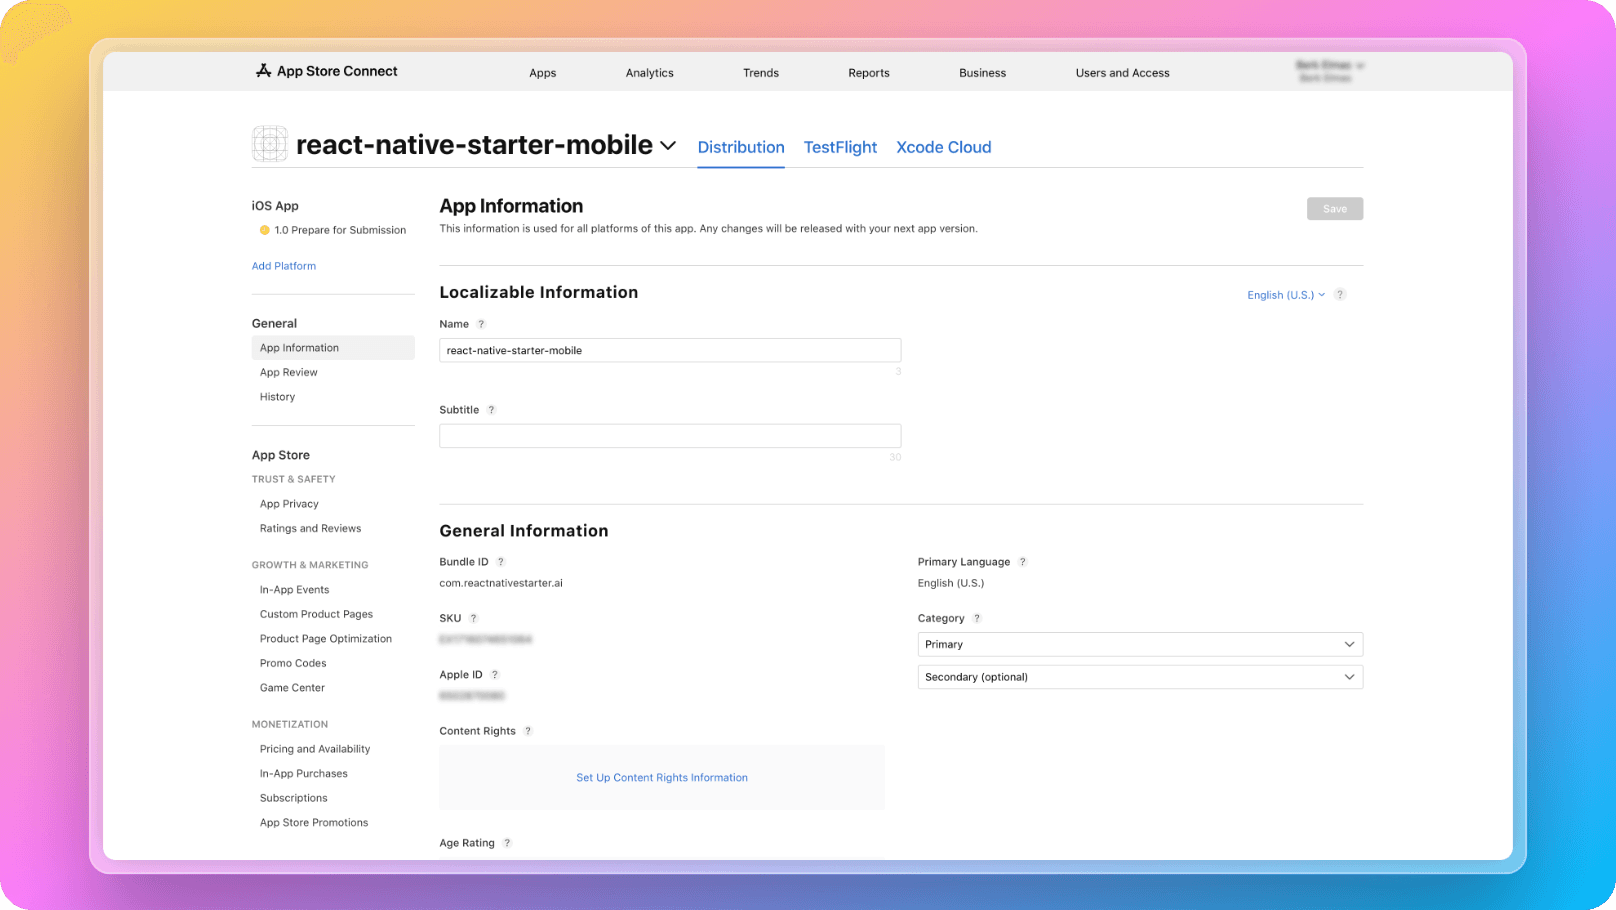The width and height of the screenshot is (1616, 910).
Task: Click the empty Subtitle input field
Action: (x=670, y=436)
